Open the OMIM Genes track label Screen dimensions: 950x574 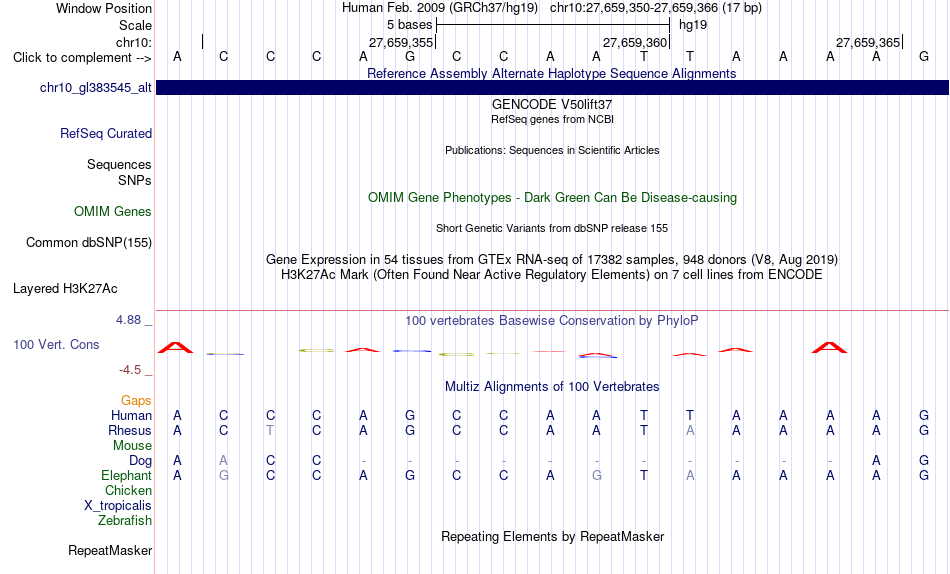pyautogui.click(x=113, y=212)
